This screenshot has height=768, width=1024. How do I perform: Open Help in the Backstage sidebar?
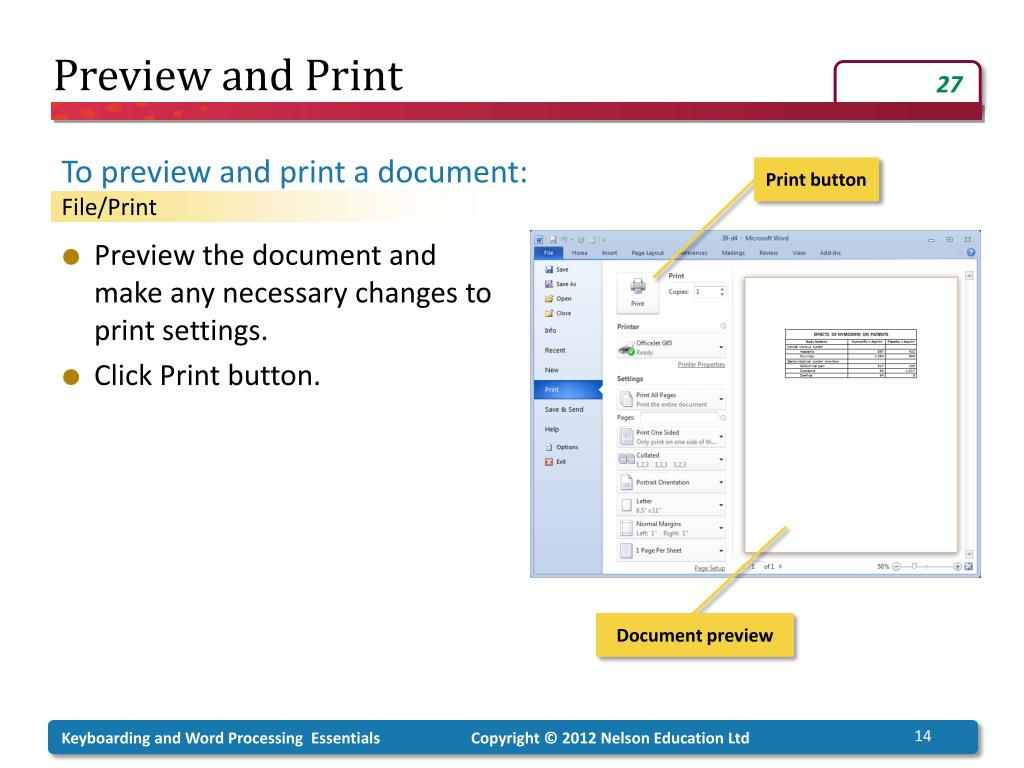click(552, 429)
